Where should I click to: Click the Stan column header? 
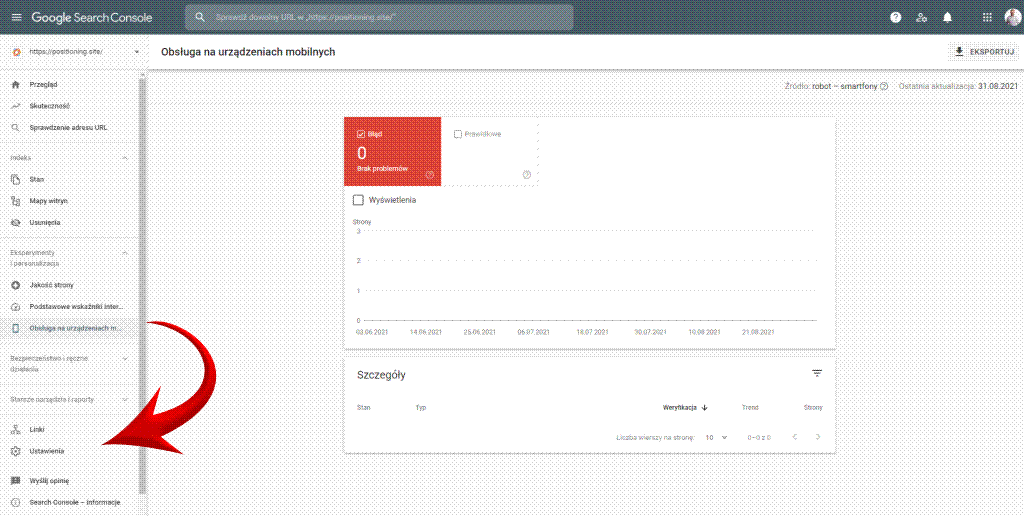[364, 408]
